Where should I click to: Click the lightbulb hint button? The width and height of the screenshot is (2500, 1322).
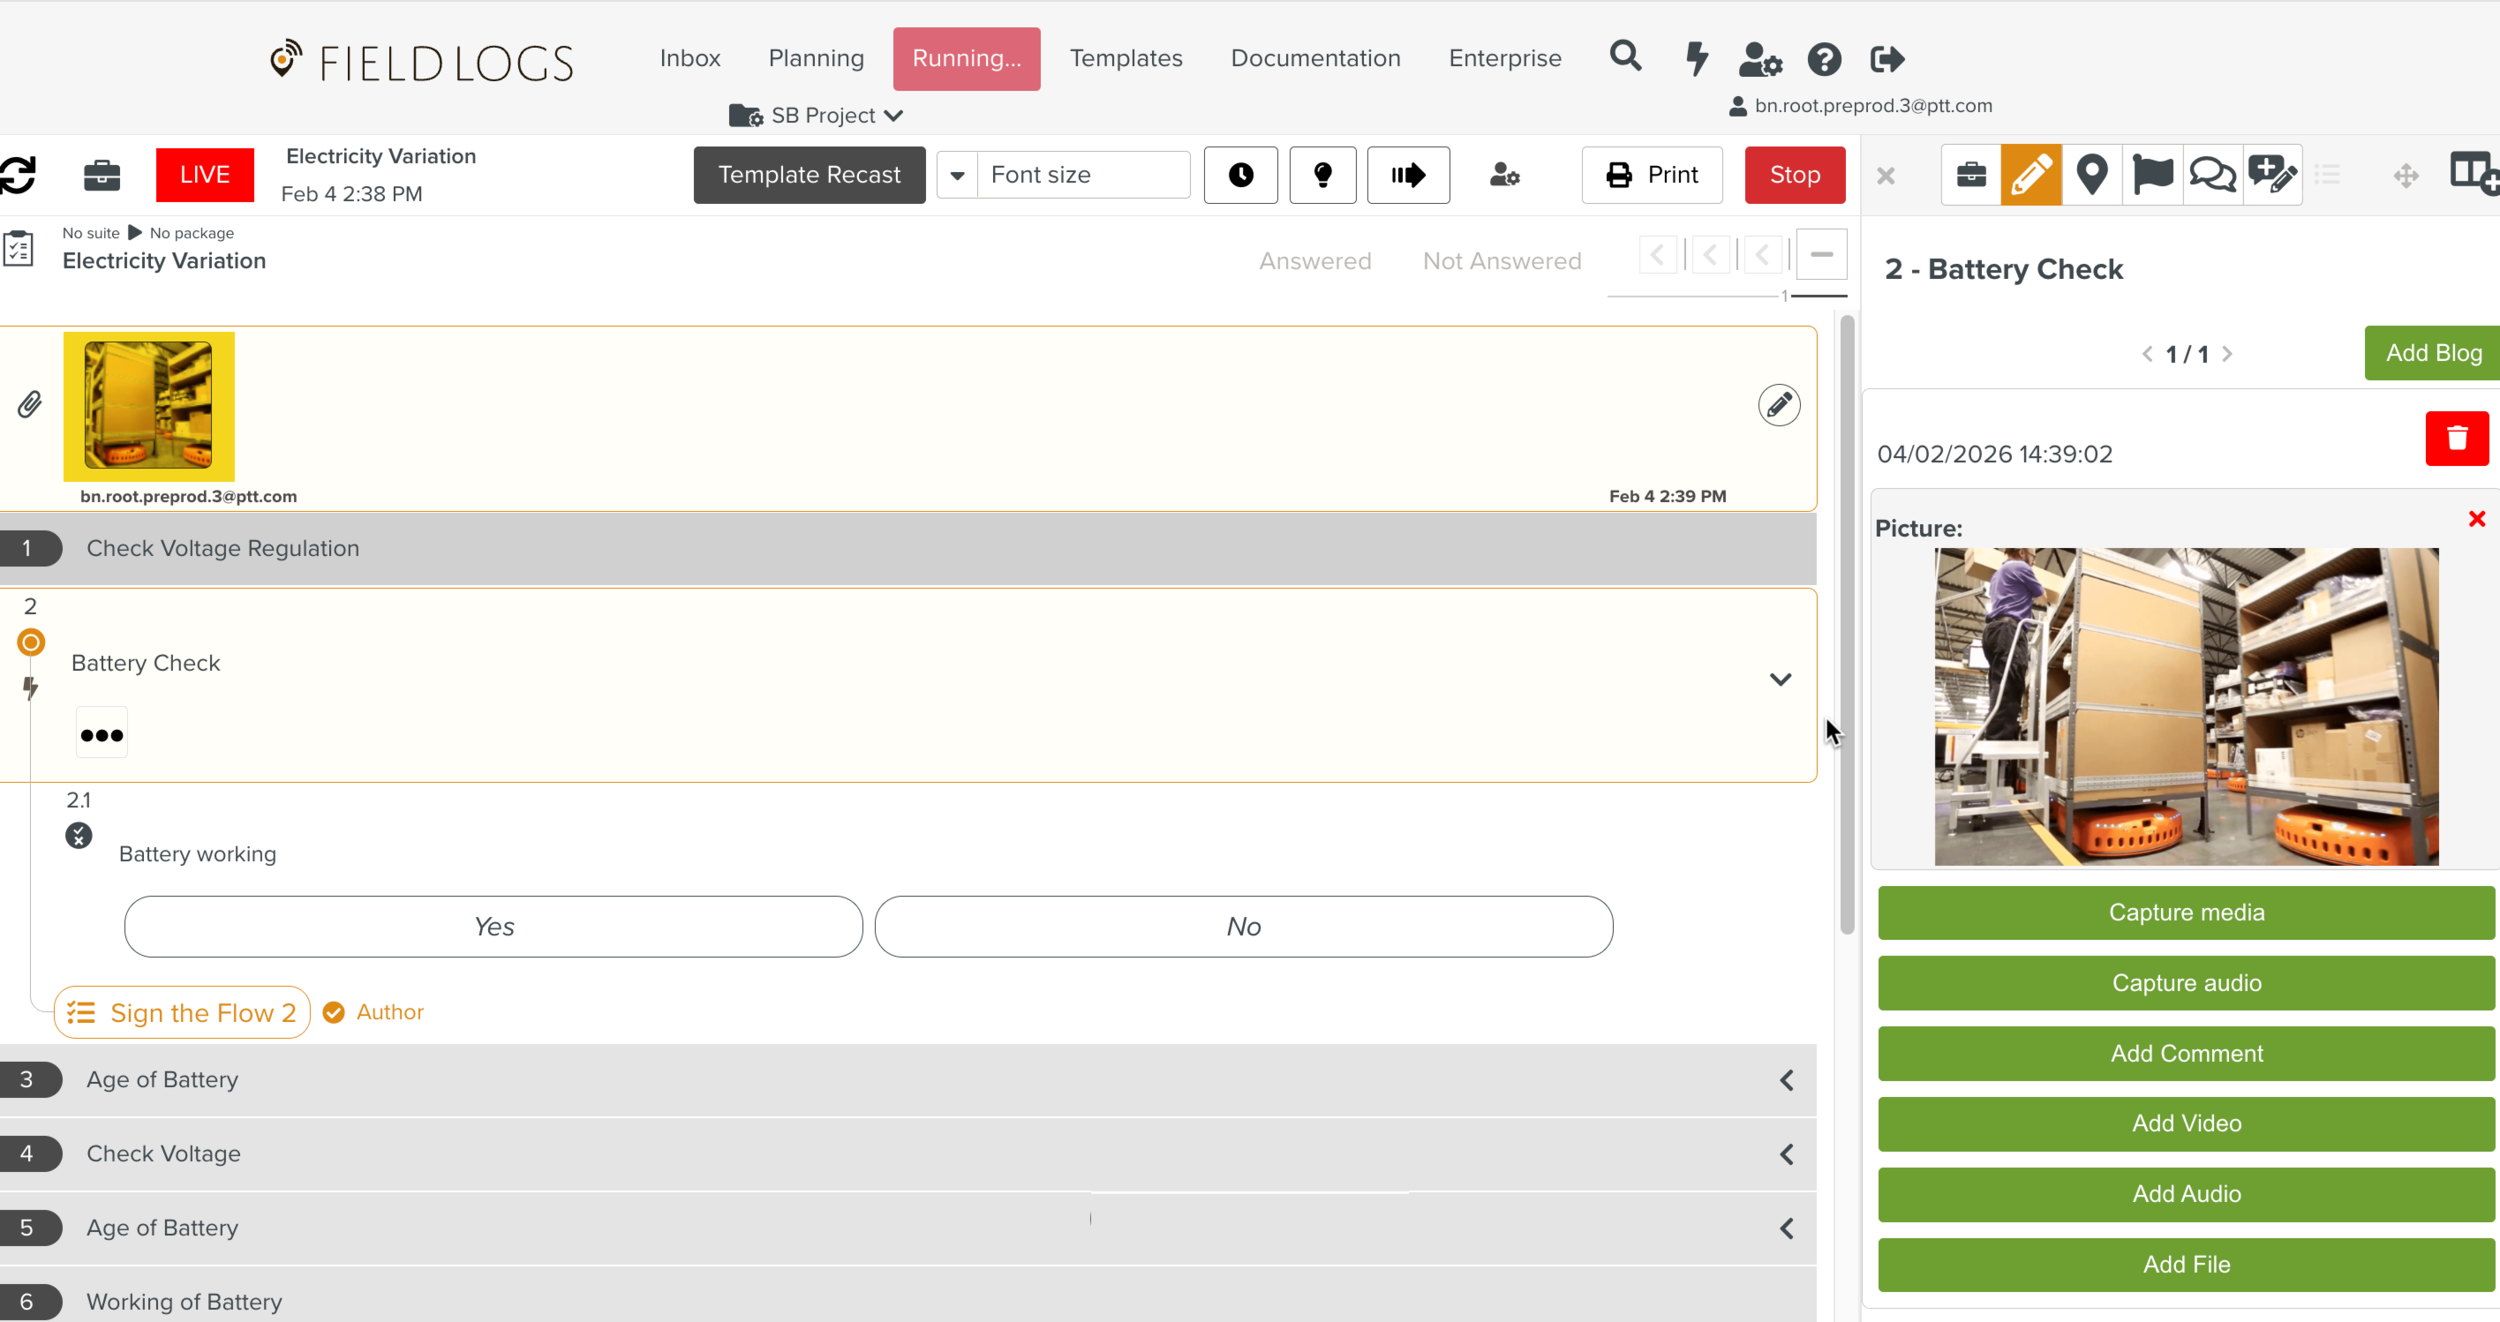tap(1322, 175)
